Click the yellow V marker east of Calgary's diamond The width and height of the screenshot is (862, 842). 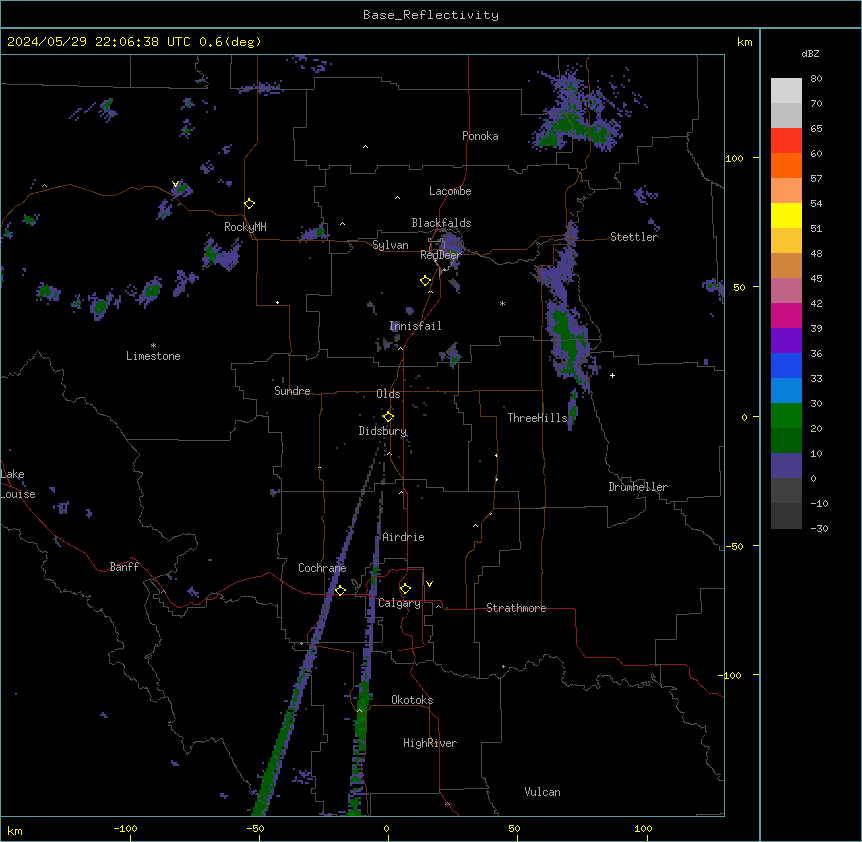tap(429, 584)
